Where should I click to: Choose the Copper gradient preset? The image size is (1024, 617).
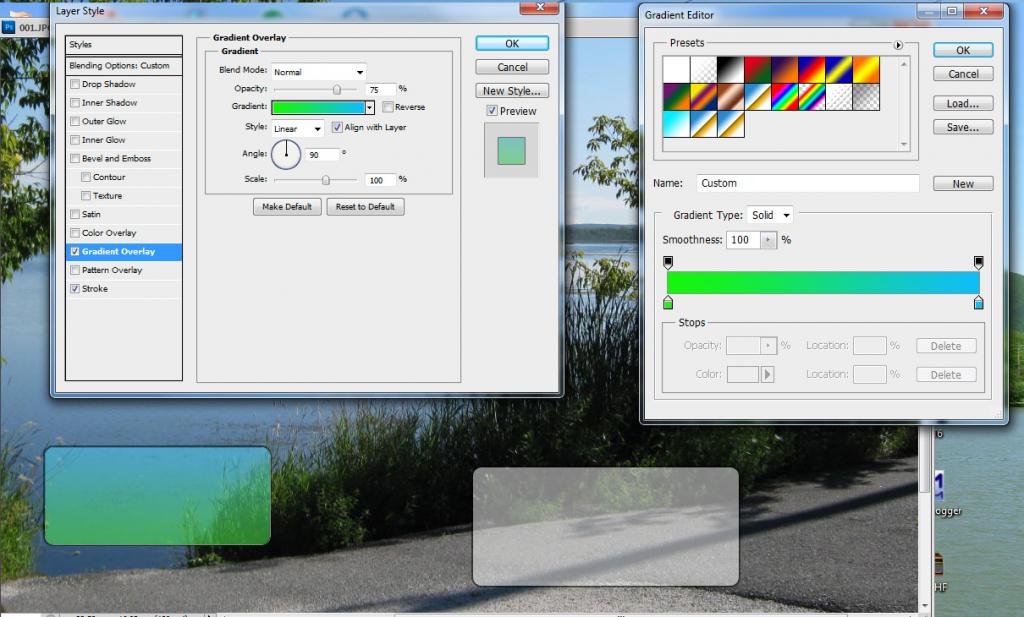tap(730, 97)
